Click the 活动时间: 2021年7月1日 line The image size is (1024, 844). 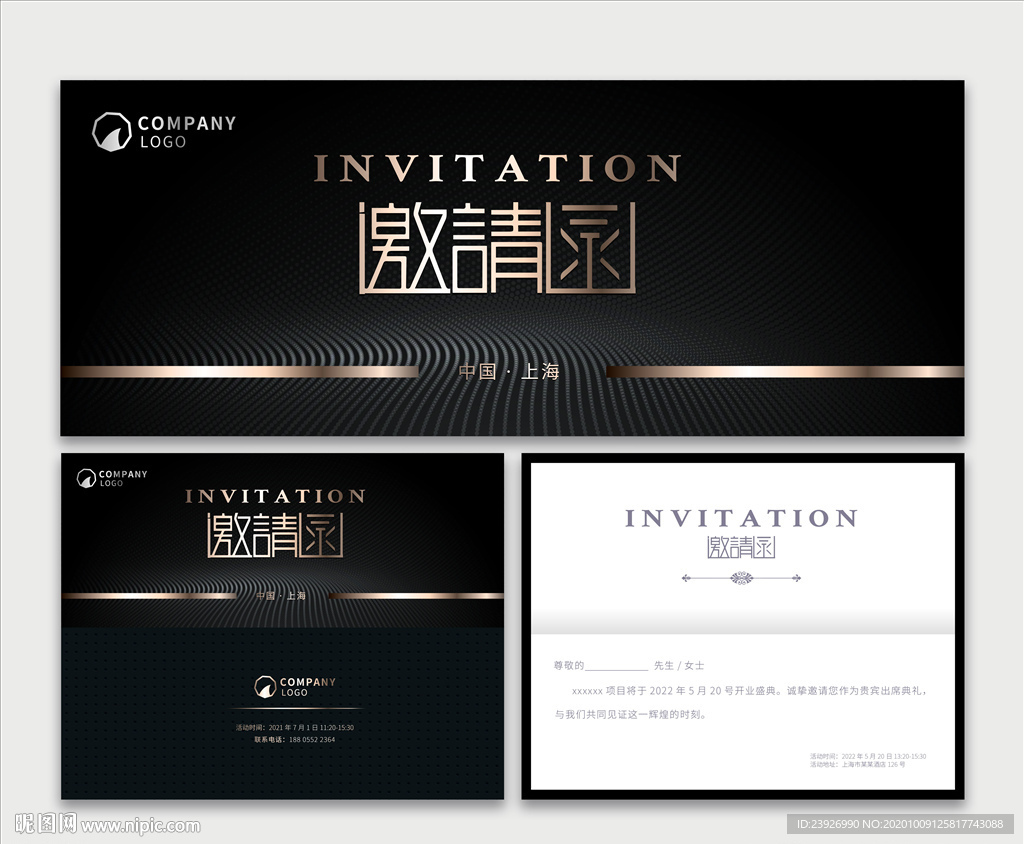(x=295, y=727)
